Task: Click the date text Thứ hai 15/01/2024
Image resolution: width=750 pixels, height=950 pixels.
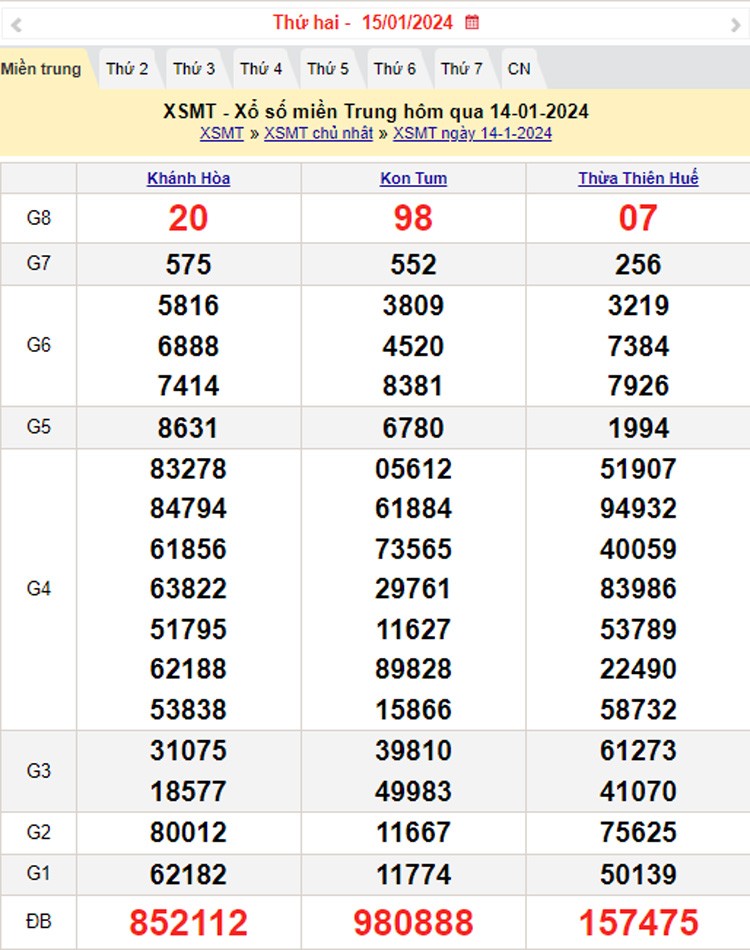Action: (x=363, y=22)
